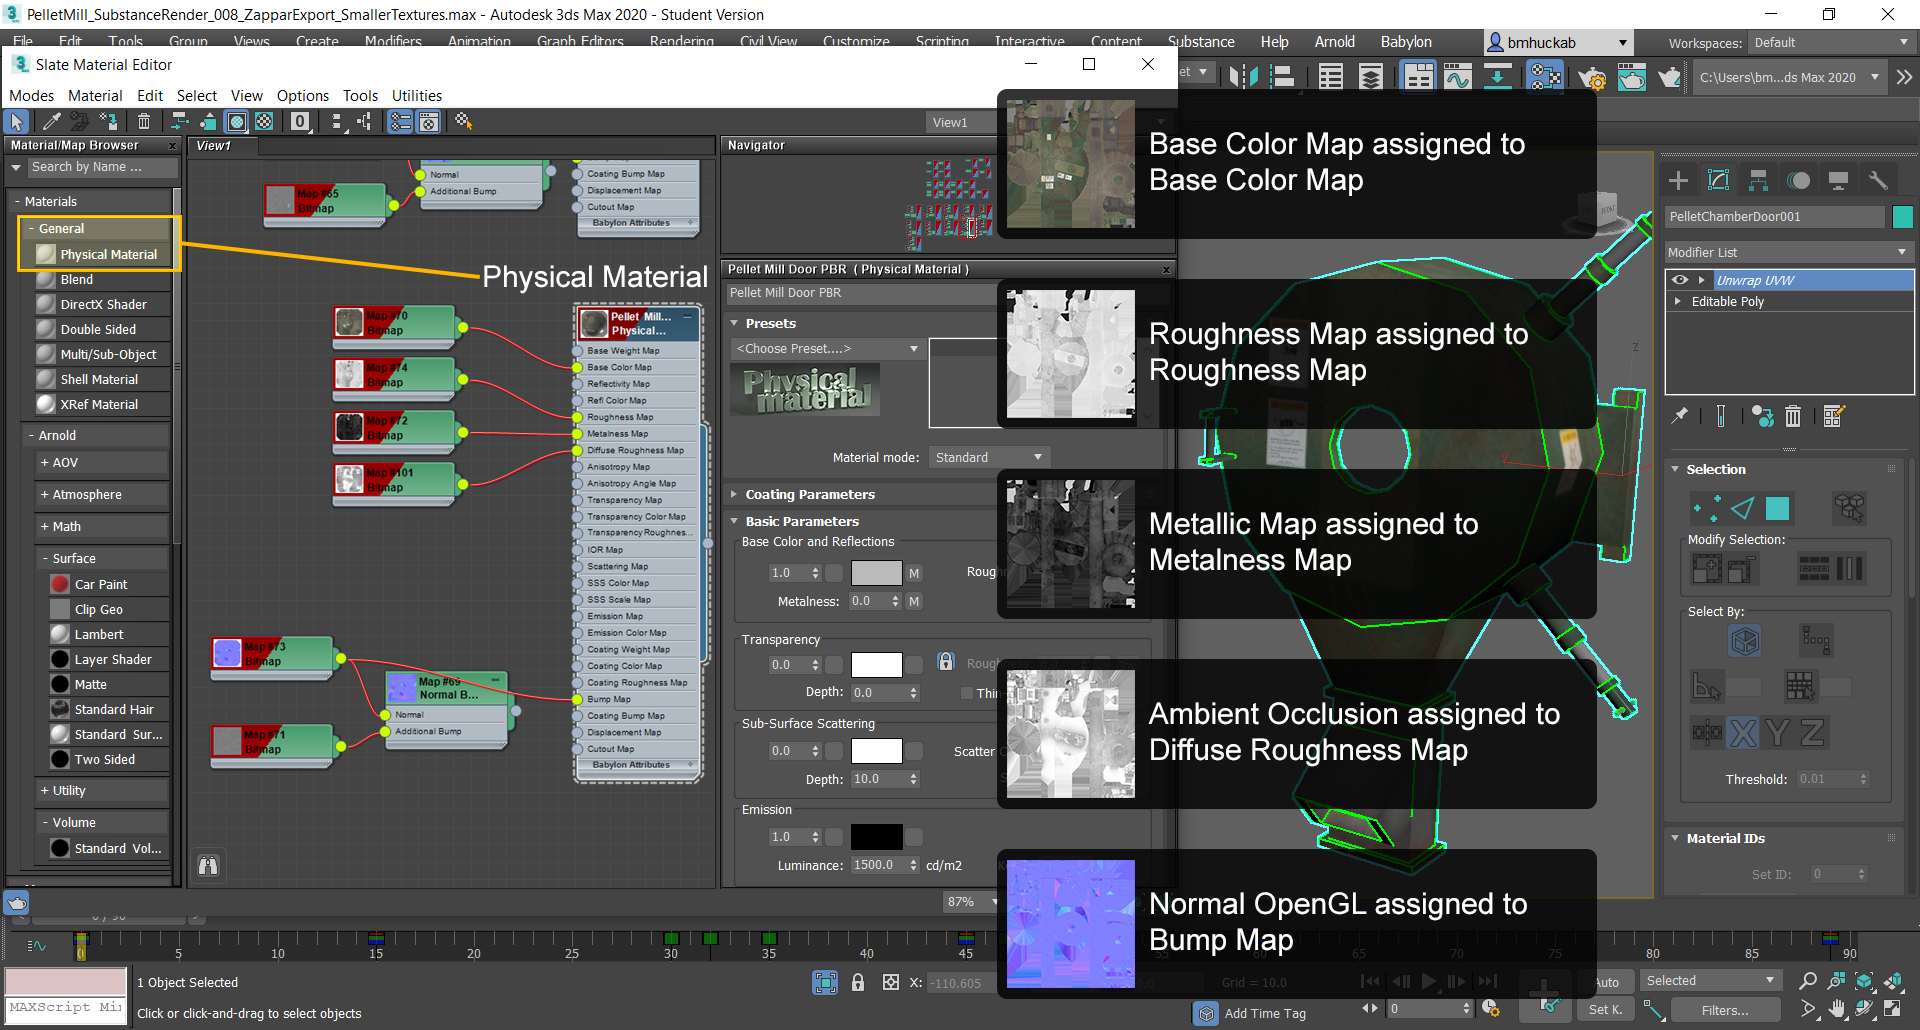
Task: Switch to Utilities wrench panel icon
Action: coord(1878,180)
